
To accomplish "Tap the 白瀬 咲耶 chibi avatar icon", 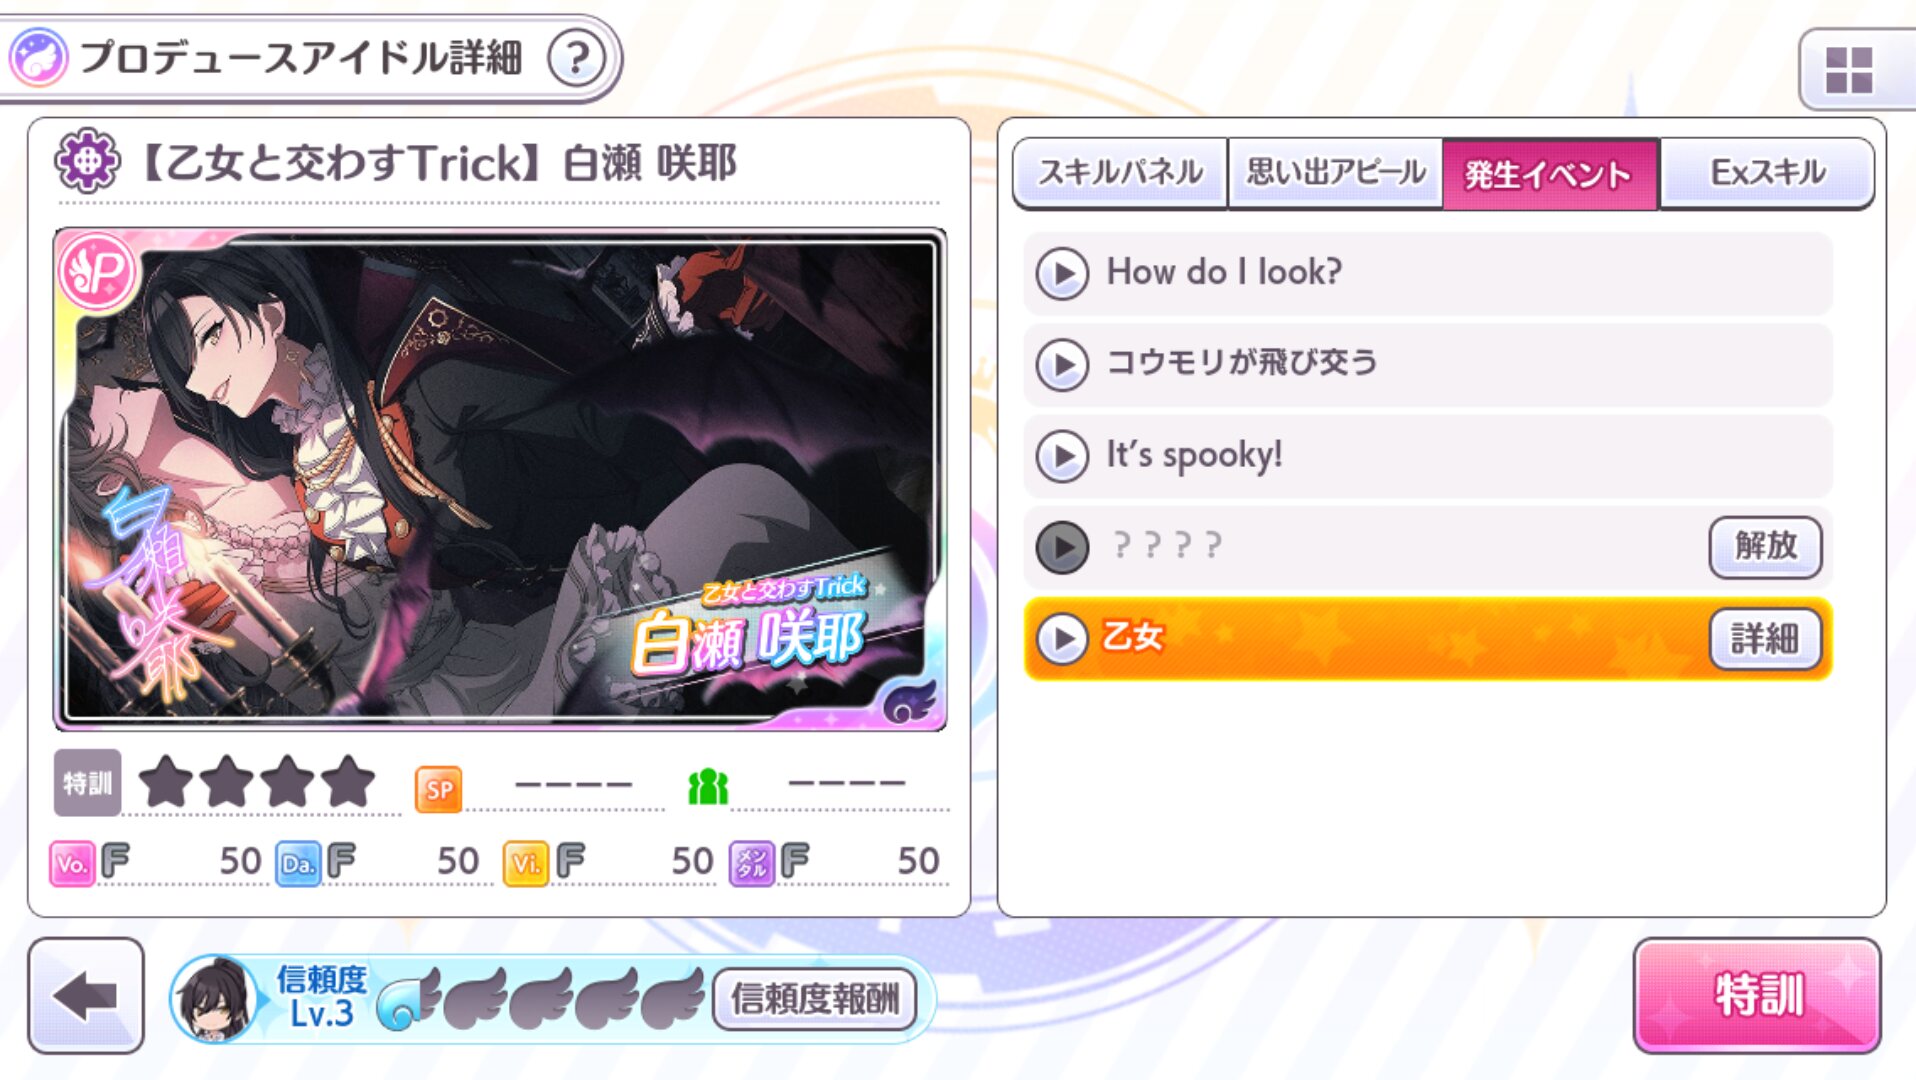I will [214, 998].
